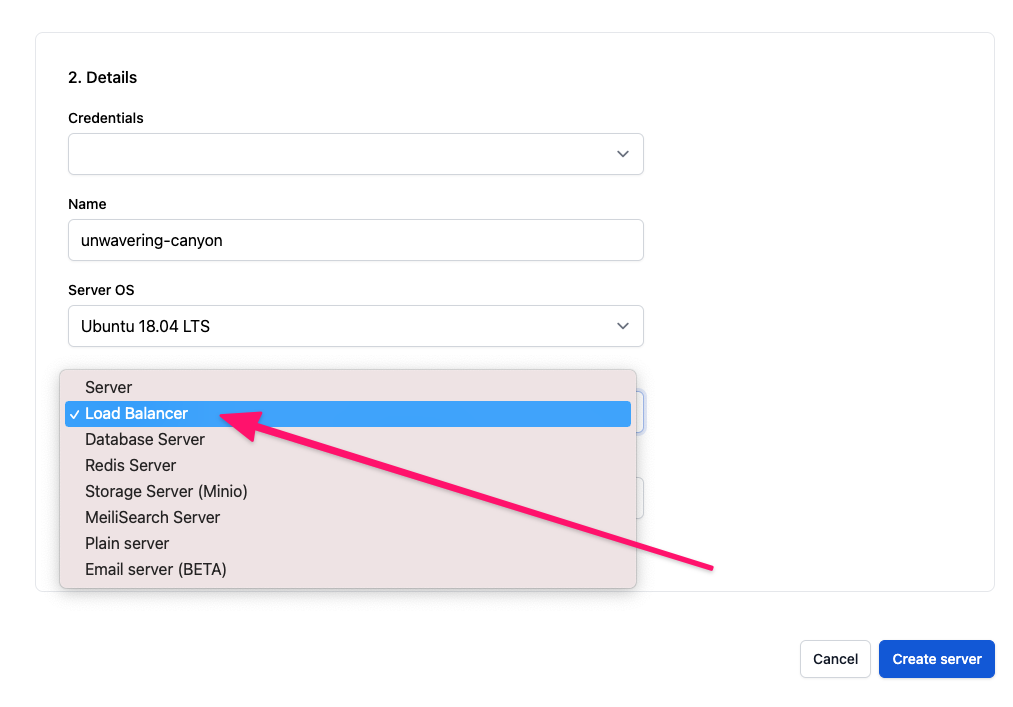Image resolution: width=1013 pixels, height=707 pixels.
Task: Click the 2. Details heading
Action: click(x=103, y=78)
